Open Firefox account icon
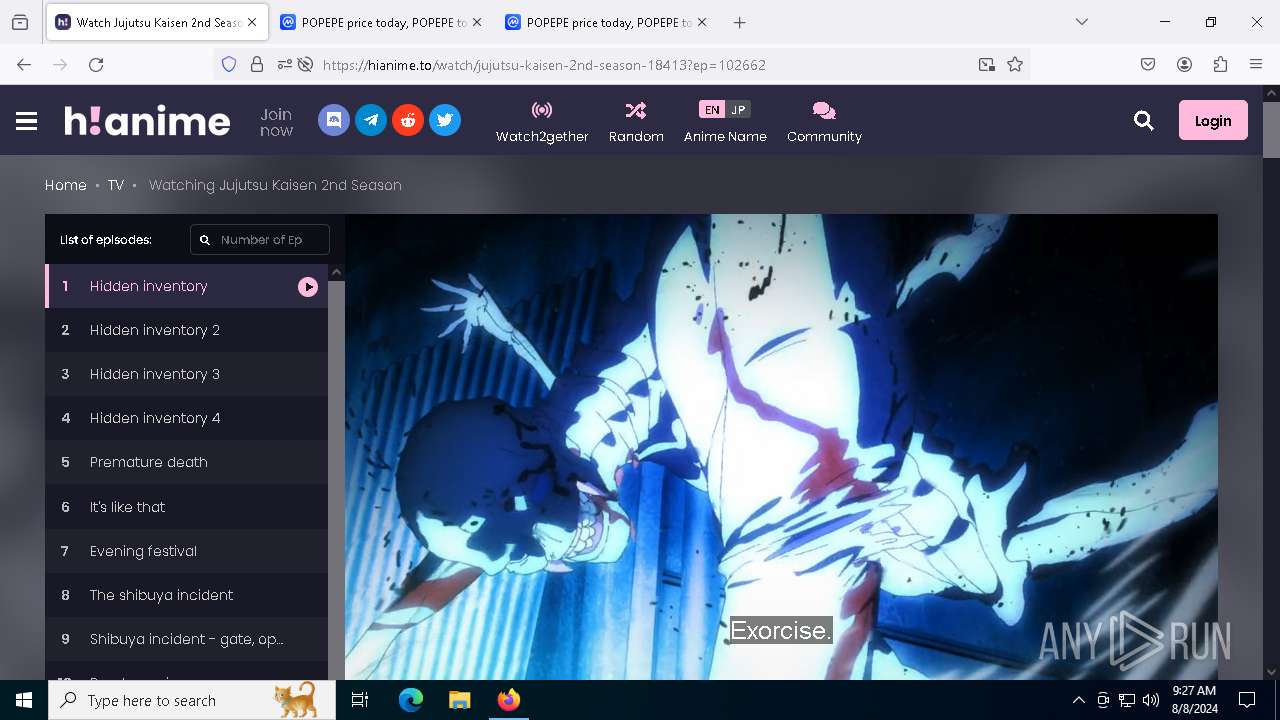Viewport: 1280px width, 720px height. pos(1184,64)
